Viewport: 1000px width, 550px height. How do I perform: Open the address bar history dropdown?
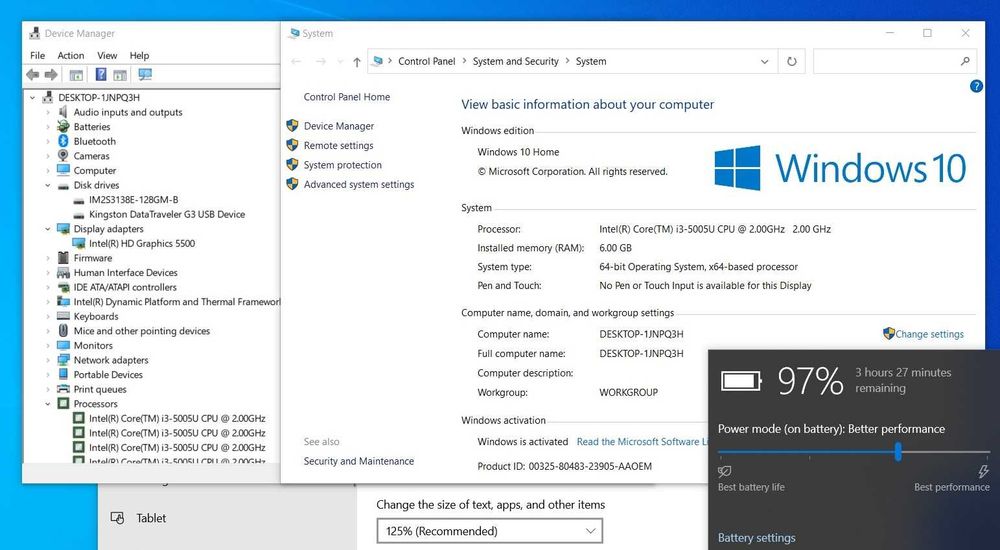764,62
